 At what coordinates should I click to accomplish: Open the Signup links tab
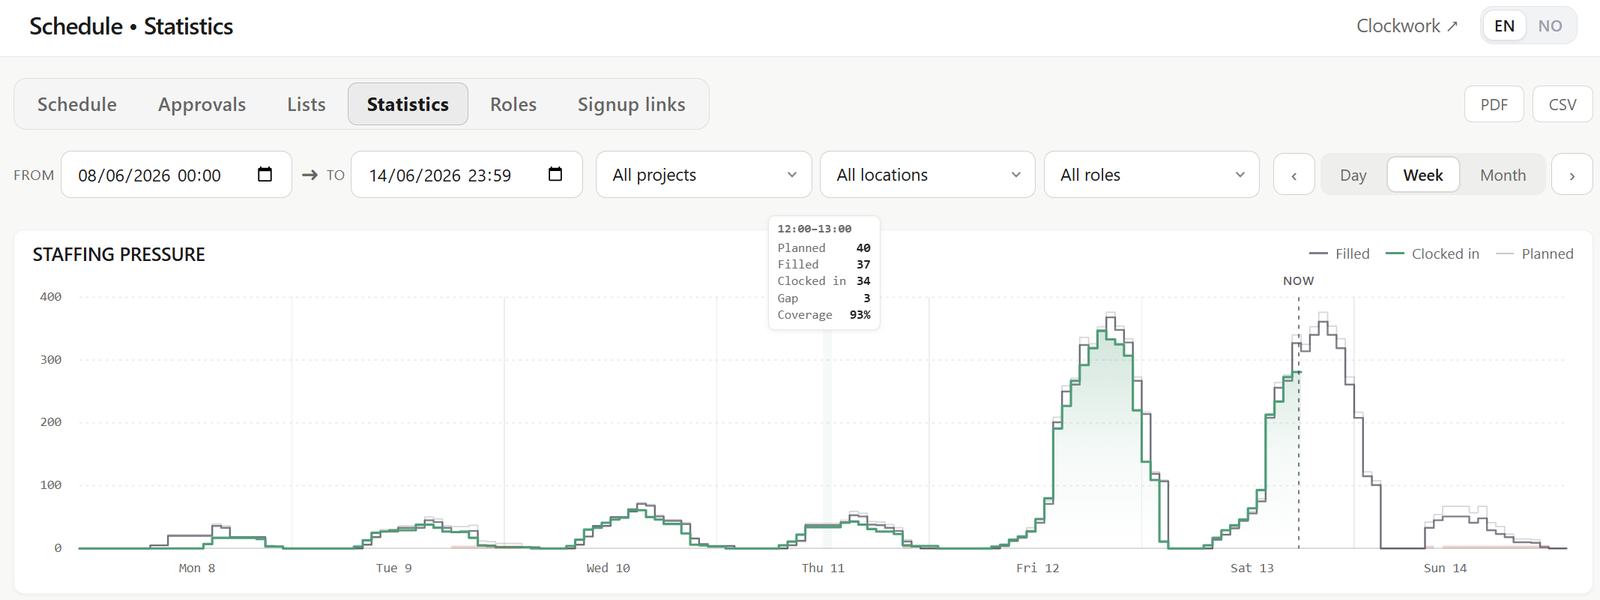click(631, 104)
